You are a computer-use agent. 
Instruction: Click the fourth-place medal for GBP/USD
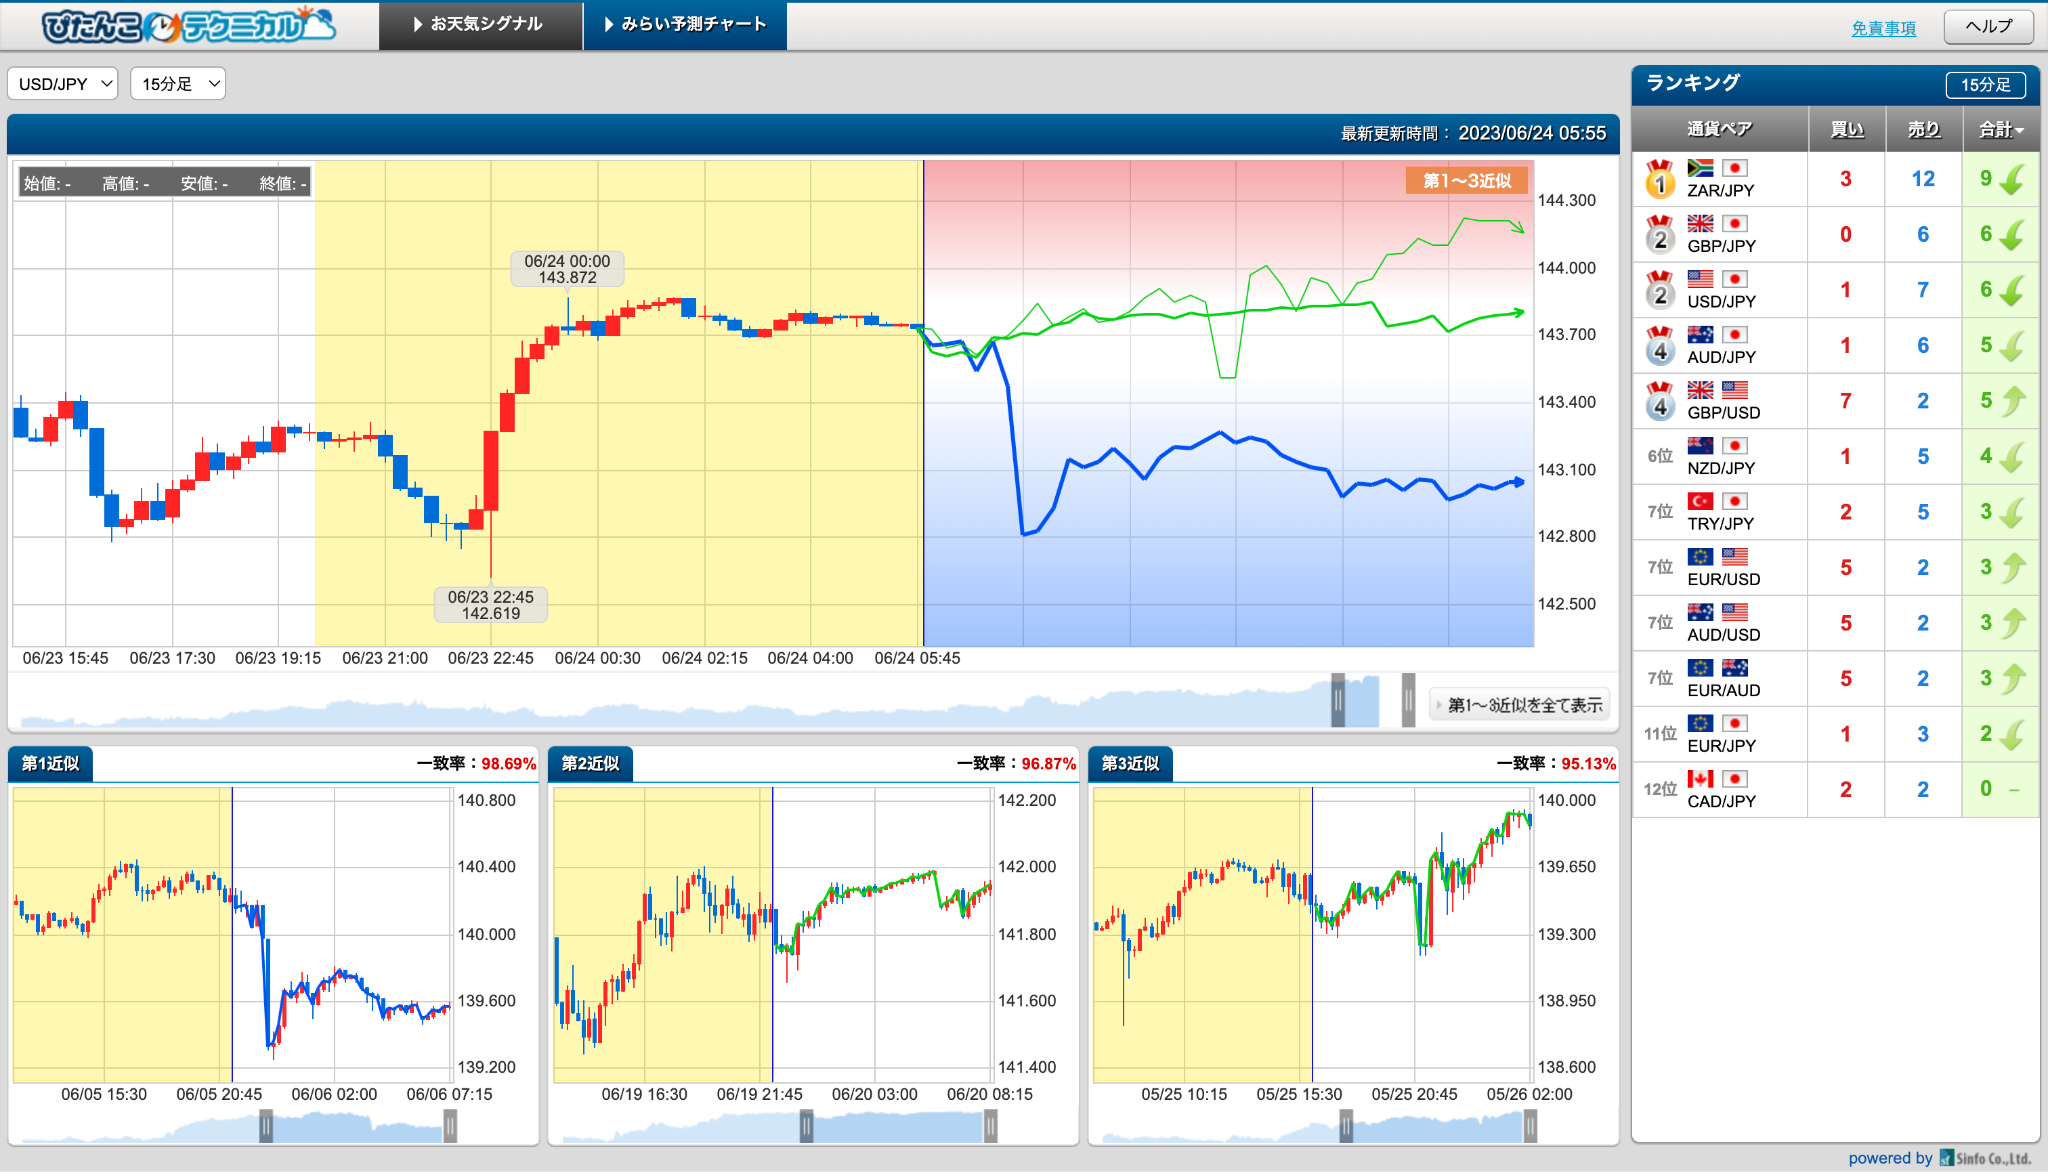(1660, 401)
